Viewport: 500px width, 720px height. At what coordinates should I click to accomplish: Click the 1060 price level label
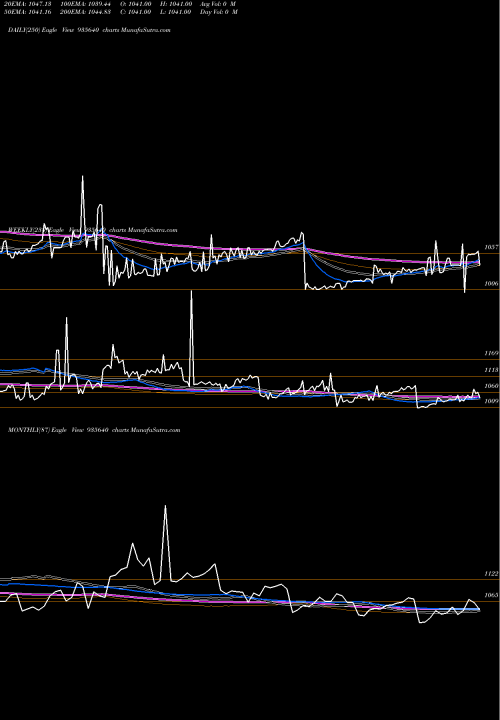[x=491, y=386]
